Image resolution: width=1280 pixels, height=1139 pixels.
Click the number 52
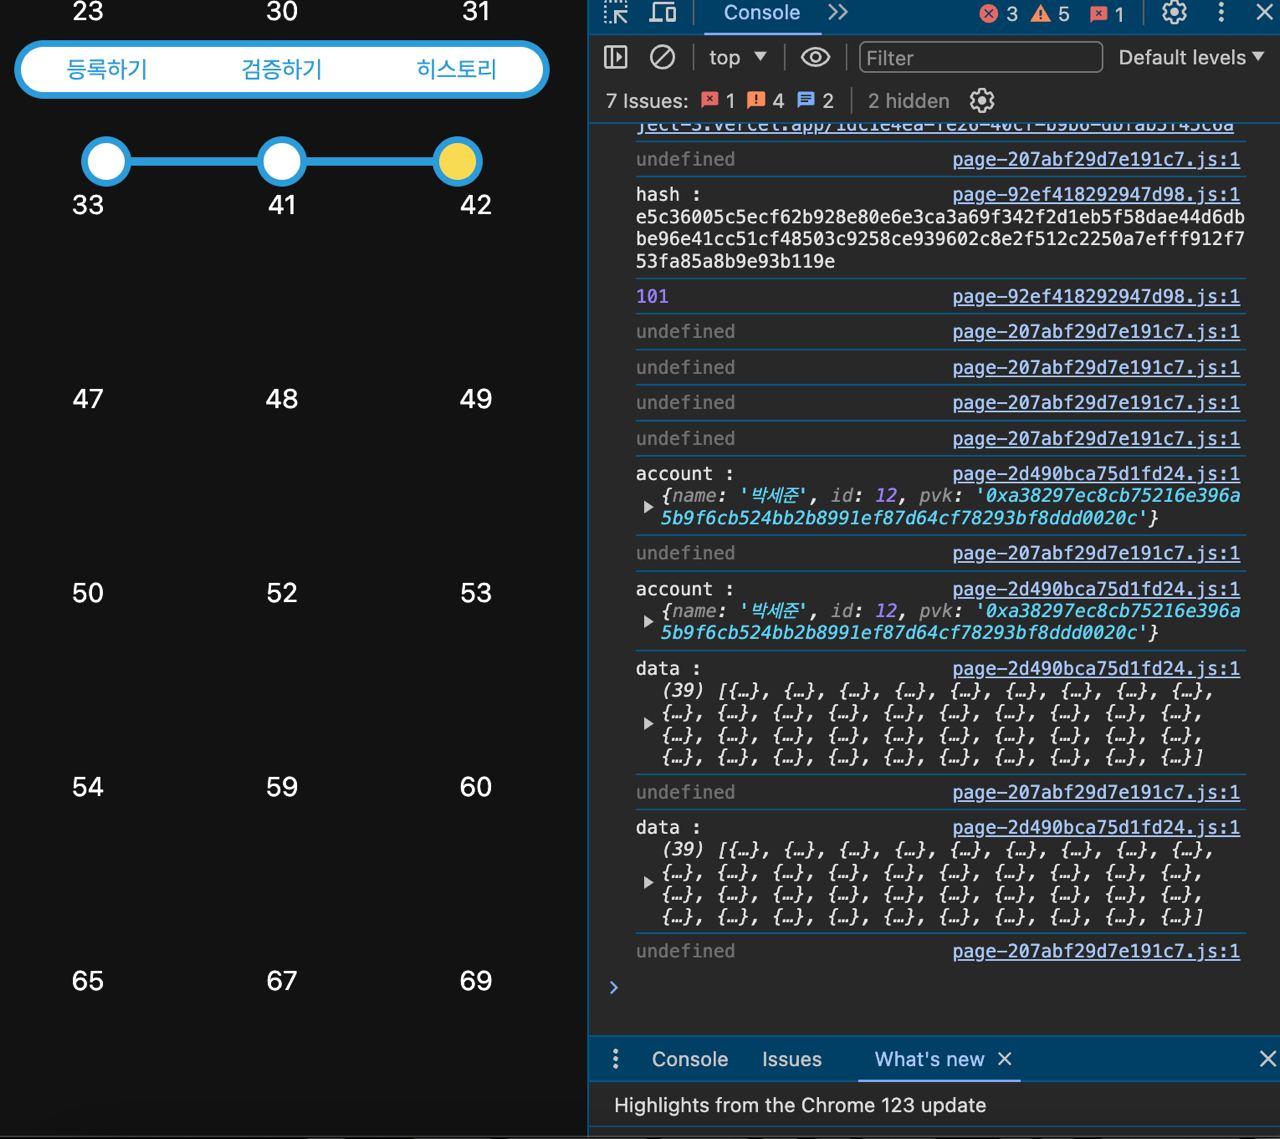(282, 593)
